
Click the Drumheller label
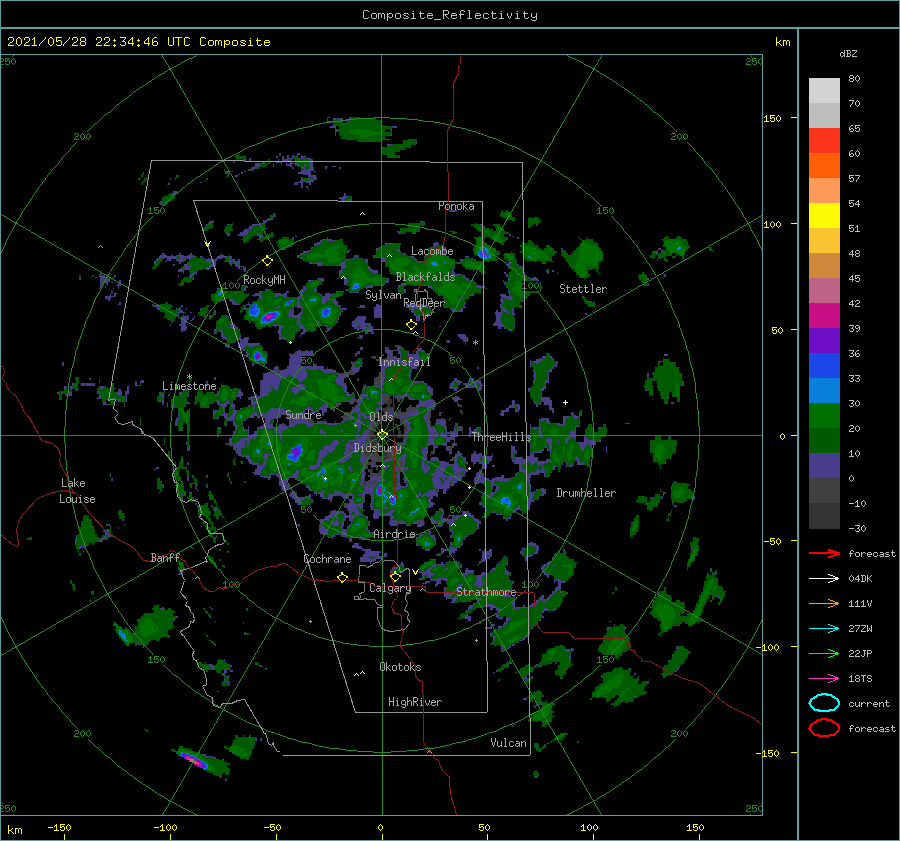coord(586,493)
